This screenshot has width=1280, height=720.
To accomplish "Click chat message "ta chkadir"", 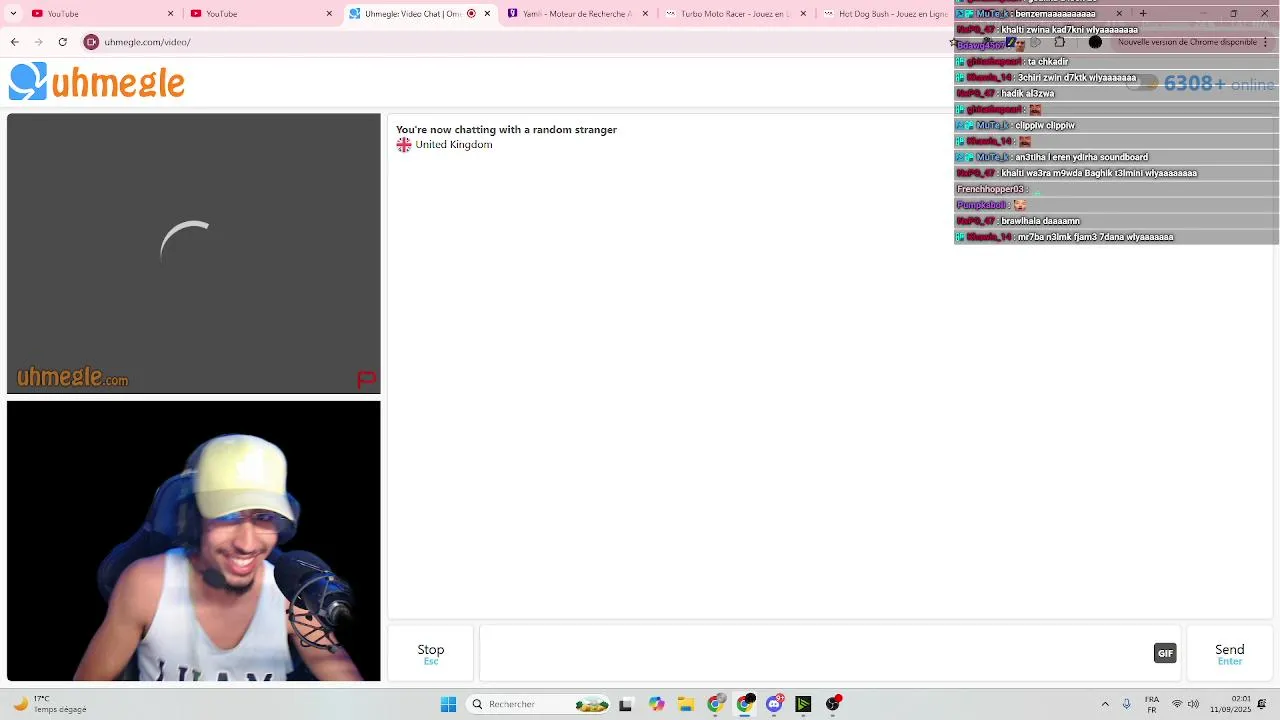I will tap(1047, 62).
